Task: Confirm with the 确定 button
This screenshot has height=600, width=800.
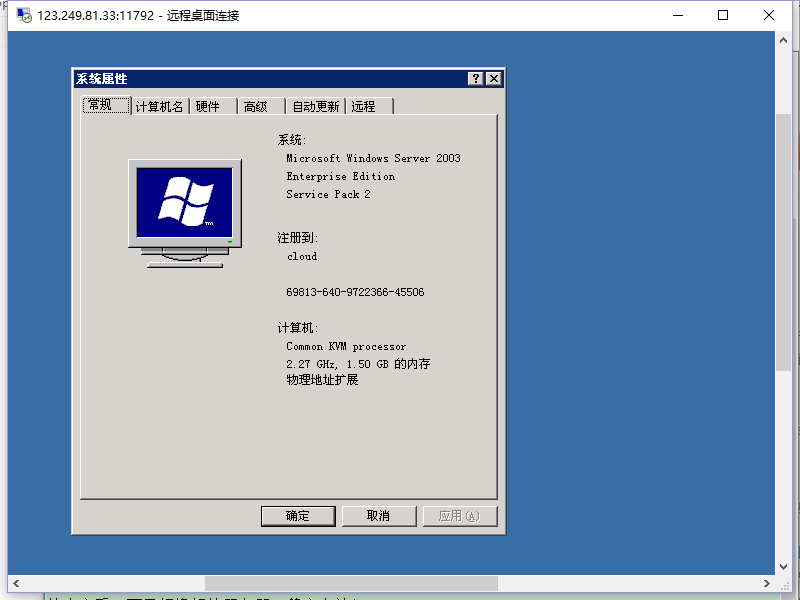Action: [298, 516]
